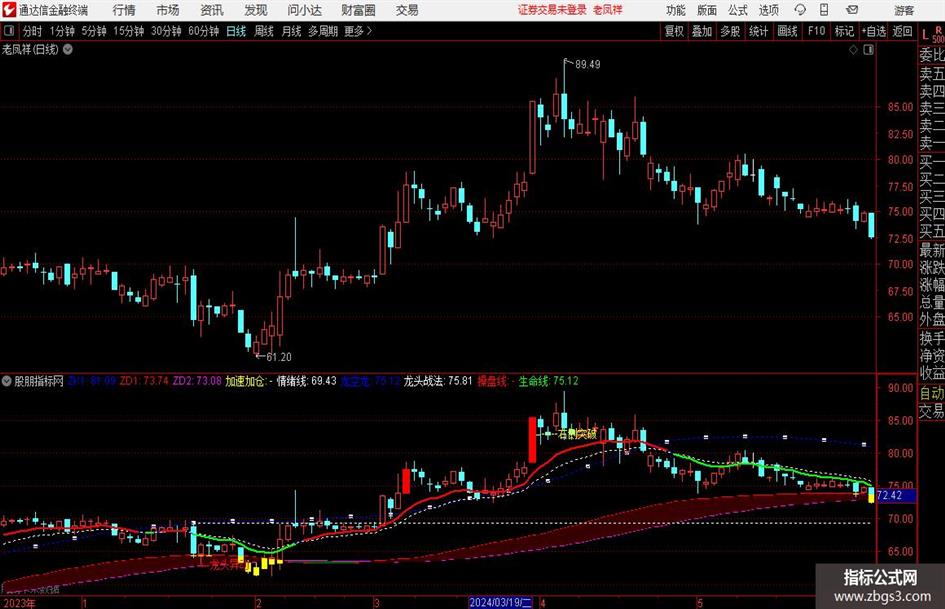Image resolution: width=945 pixels, height=609 pixels.
Task: Click the 画线 drawing button
Action: click(x=787, y=31)
